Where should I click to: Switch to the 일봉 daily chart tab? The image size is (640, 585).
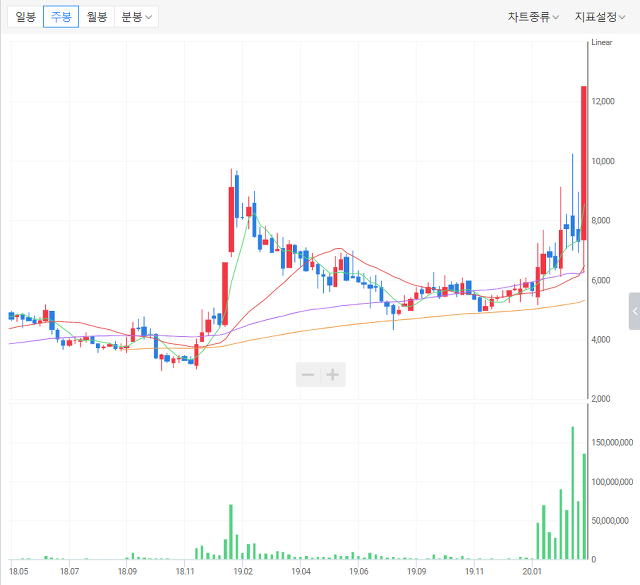point(25,17)
